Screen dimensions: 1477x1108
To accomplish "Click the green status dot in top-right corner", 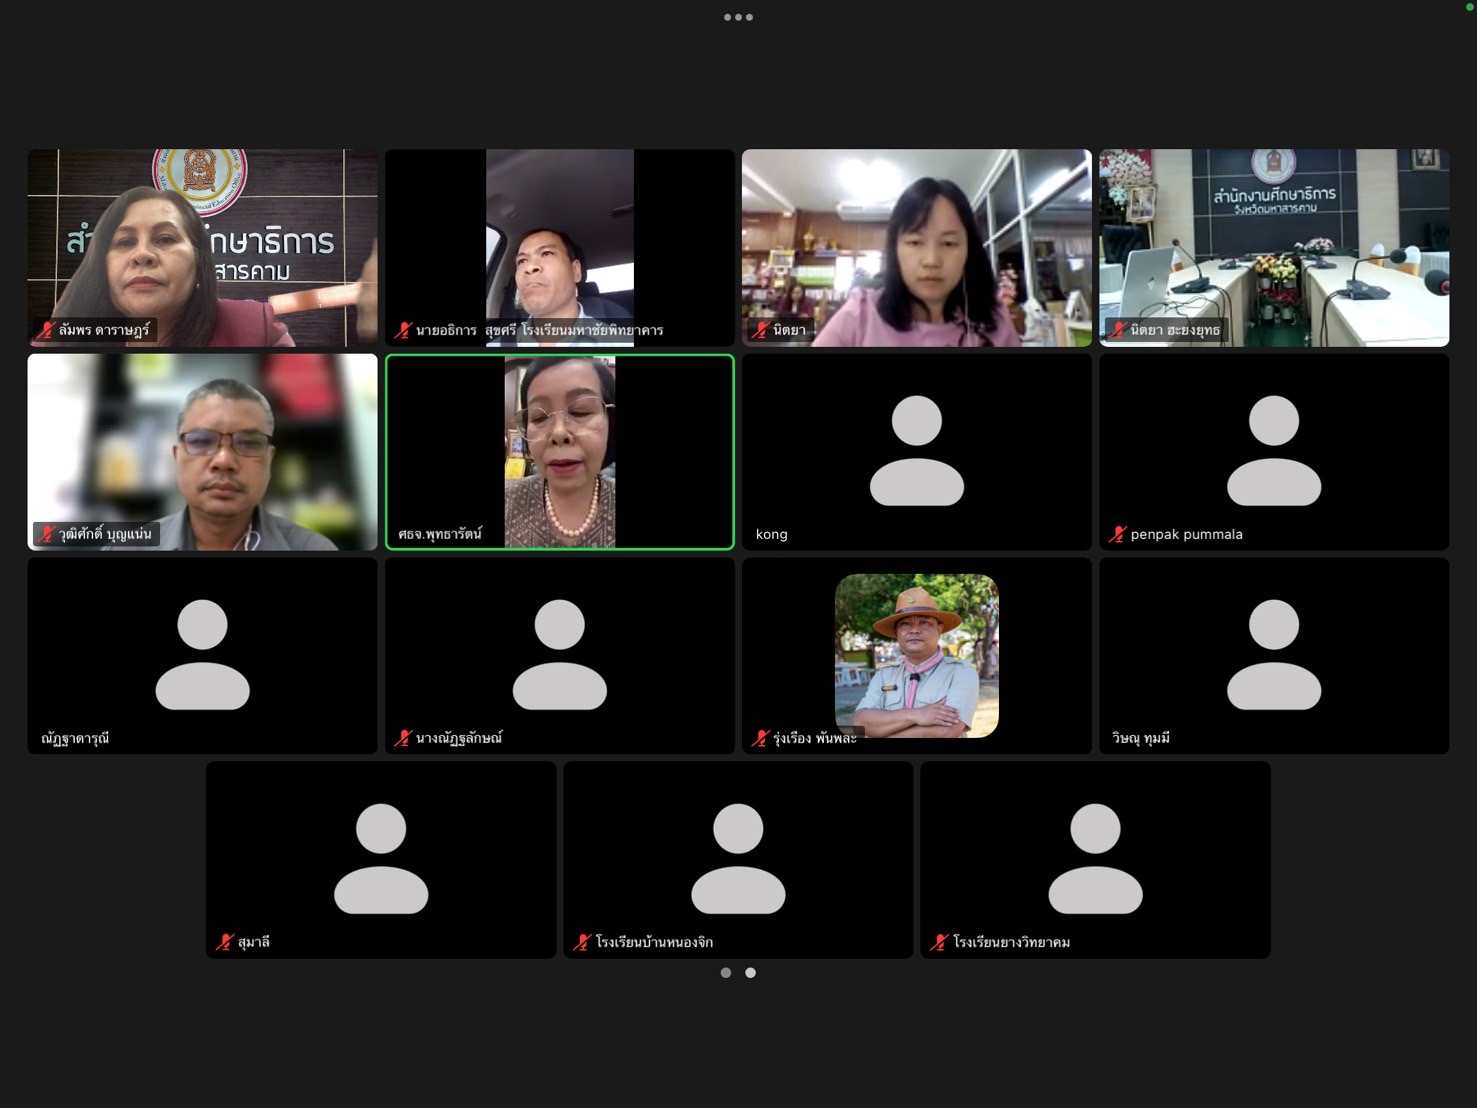I will [1470, 6].
